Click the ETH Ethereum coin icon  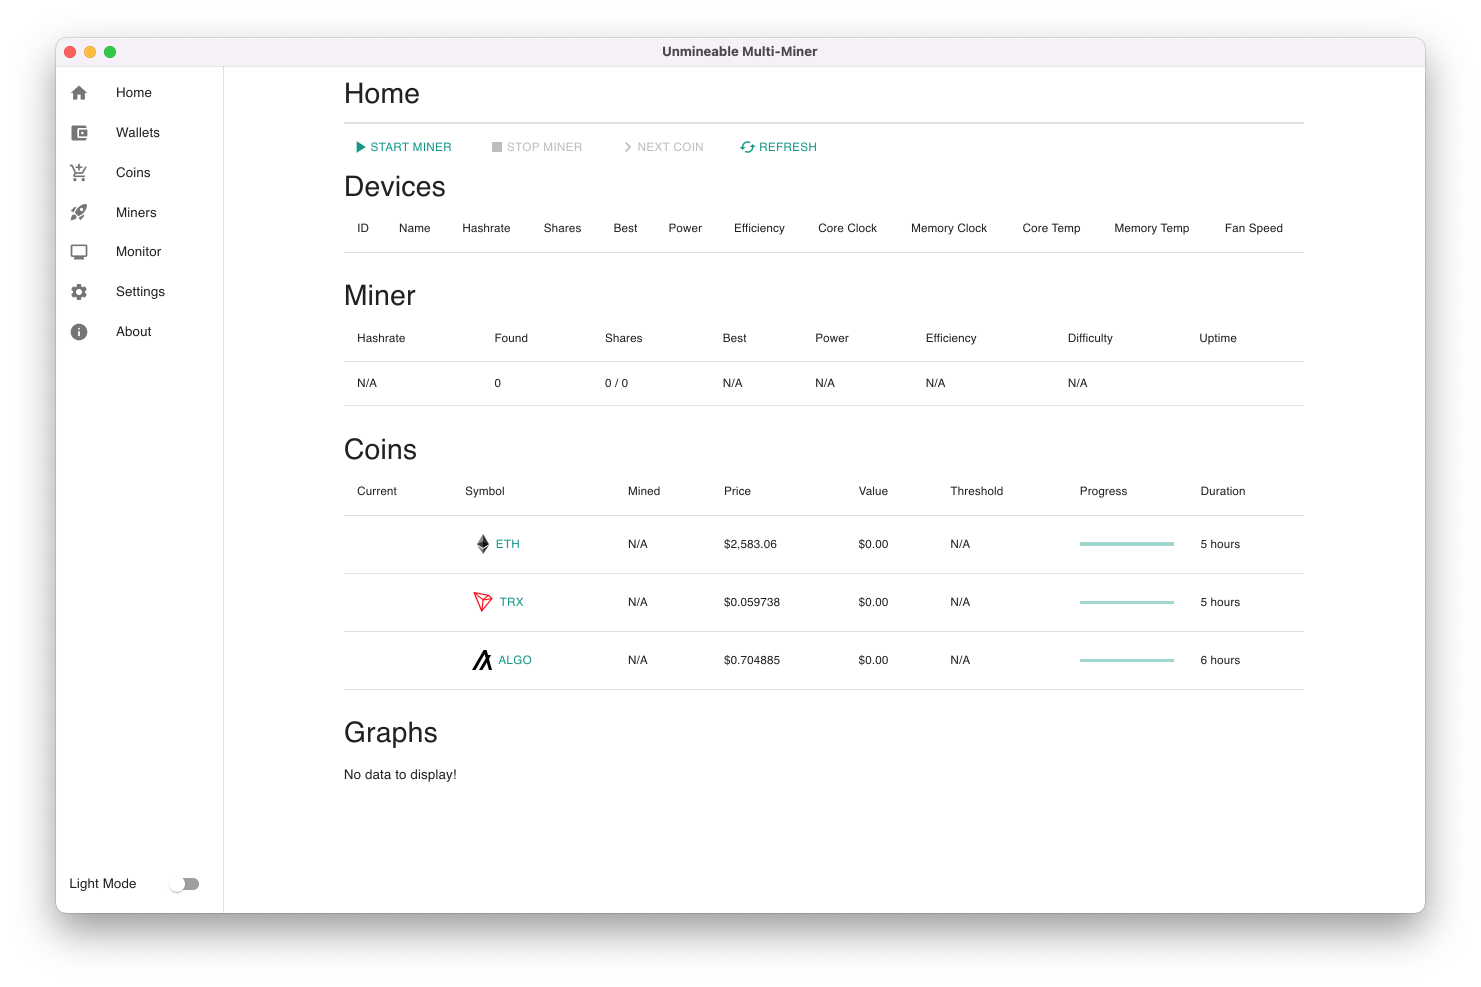pos(482,543)
